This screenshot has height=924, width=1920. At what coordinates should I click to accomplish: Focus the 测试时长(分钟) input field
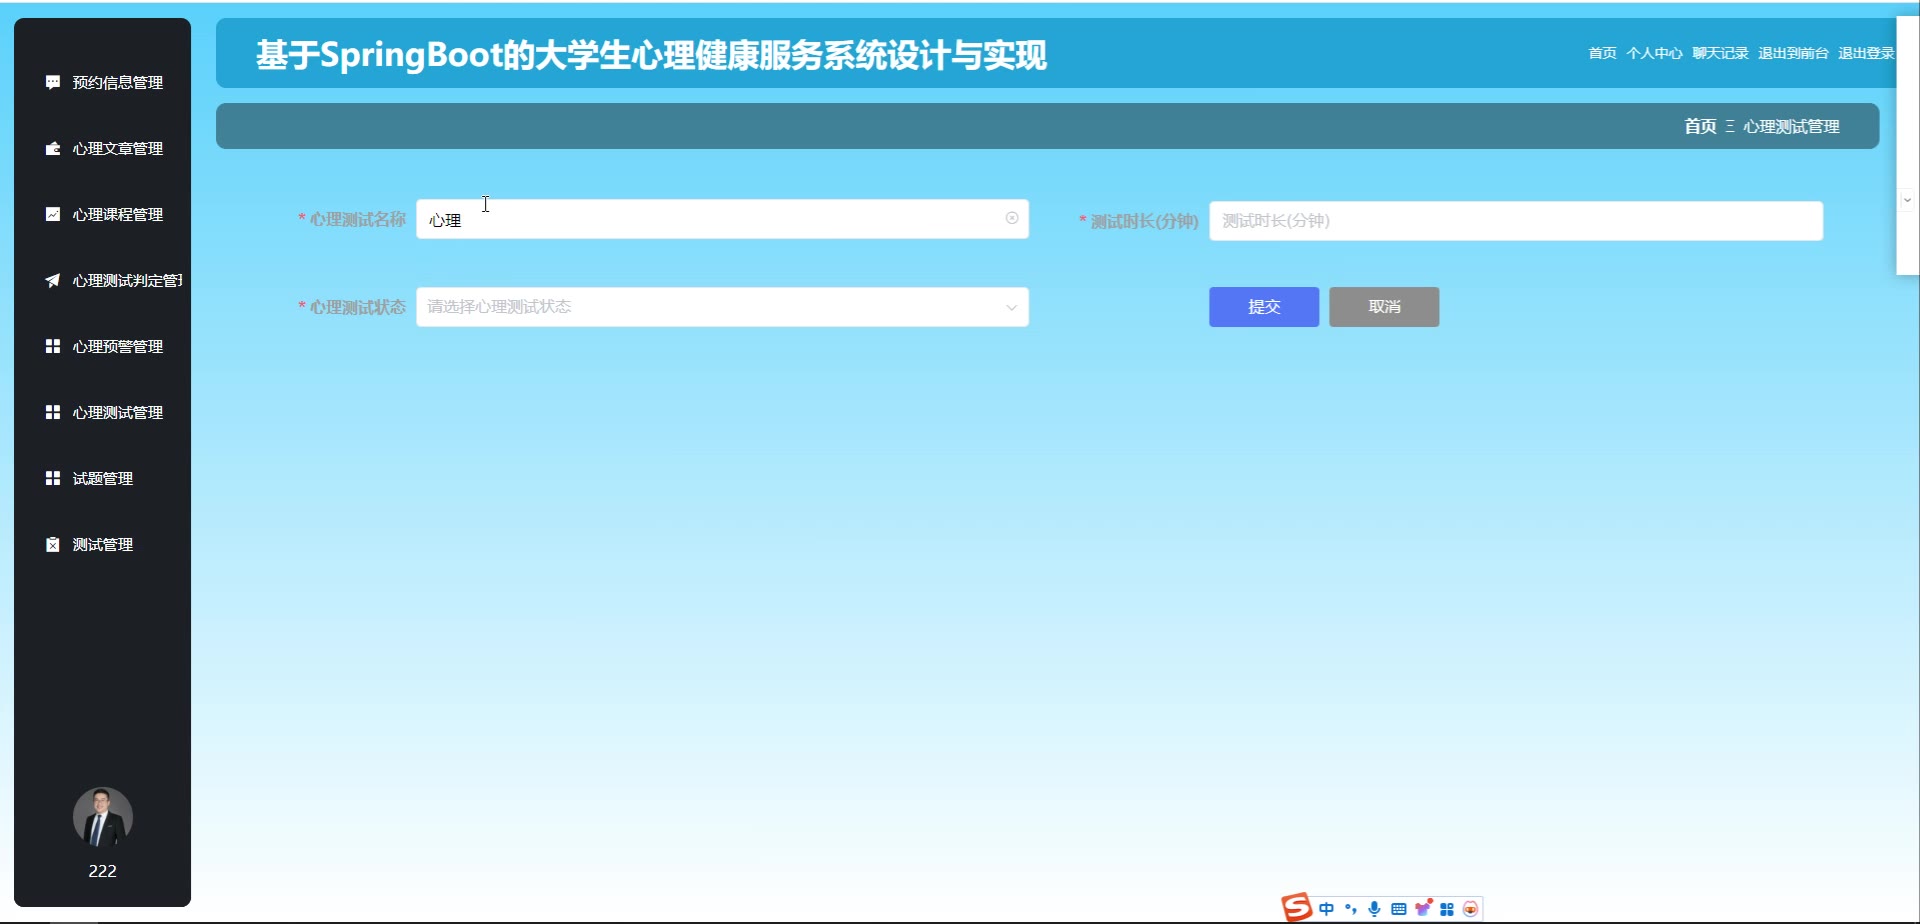1516,221
